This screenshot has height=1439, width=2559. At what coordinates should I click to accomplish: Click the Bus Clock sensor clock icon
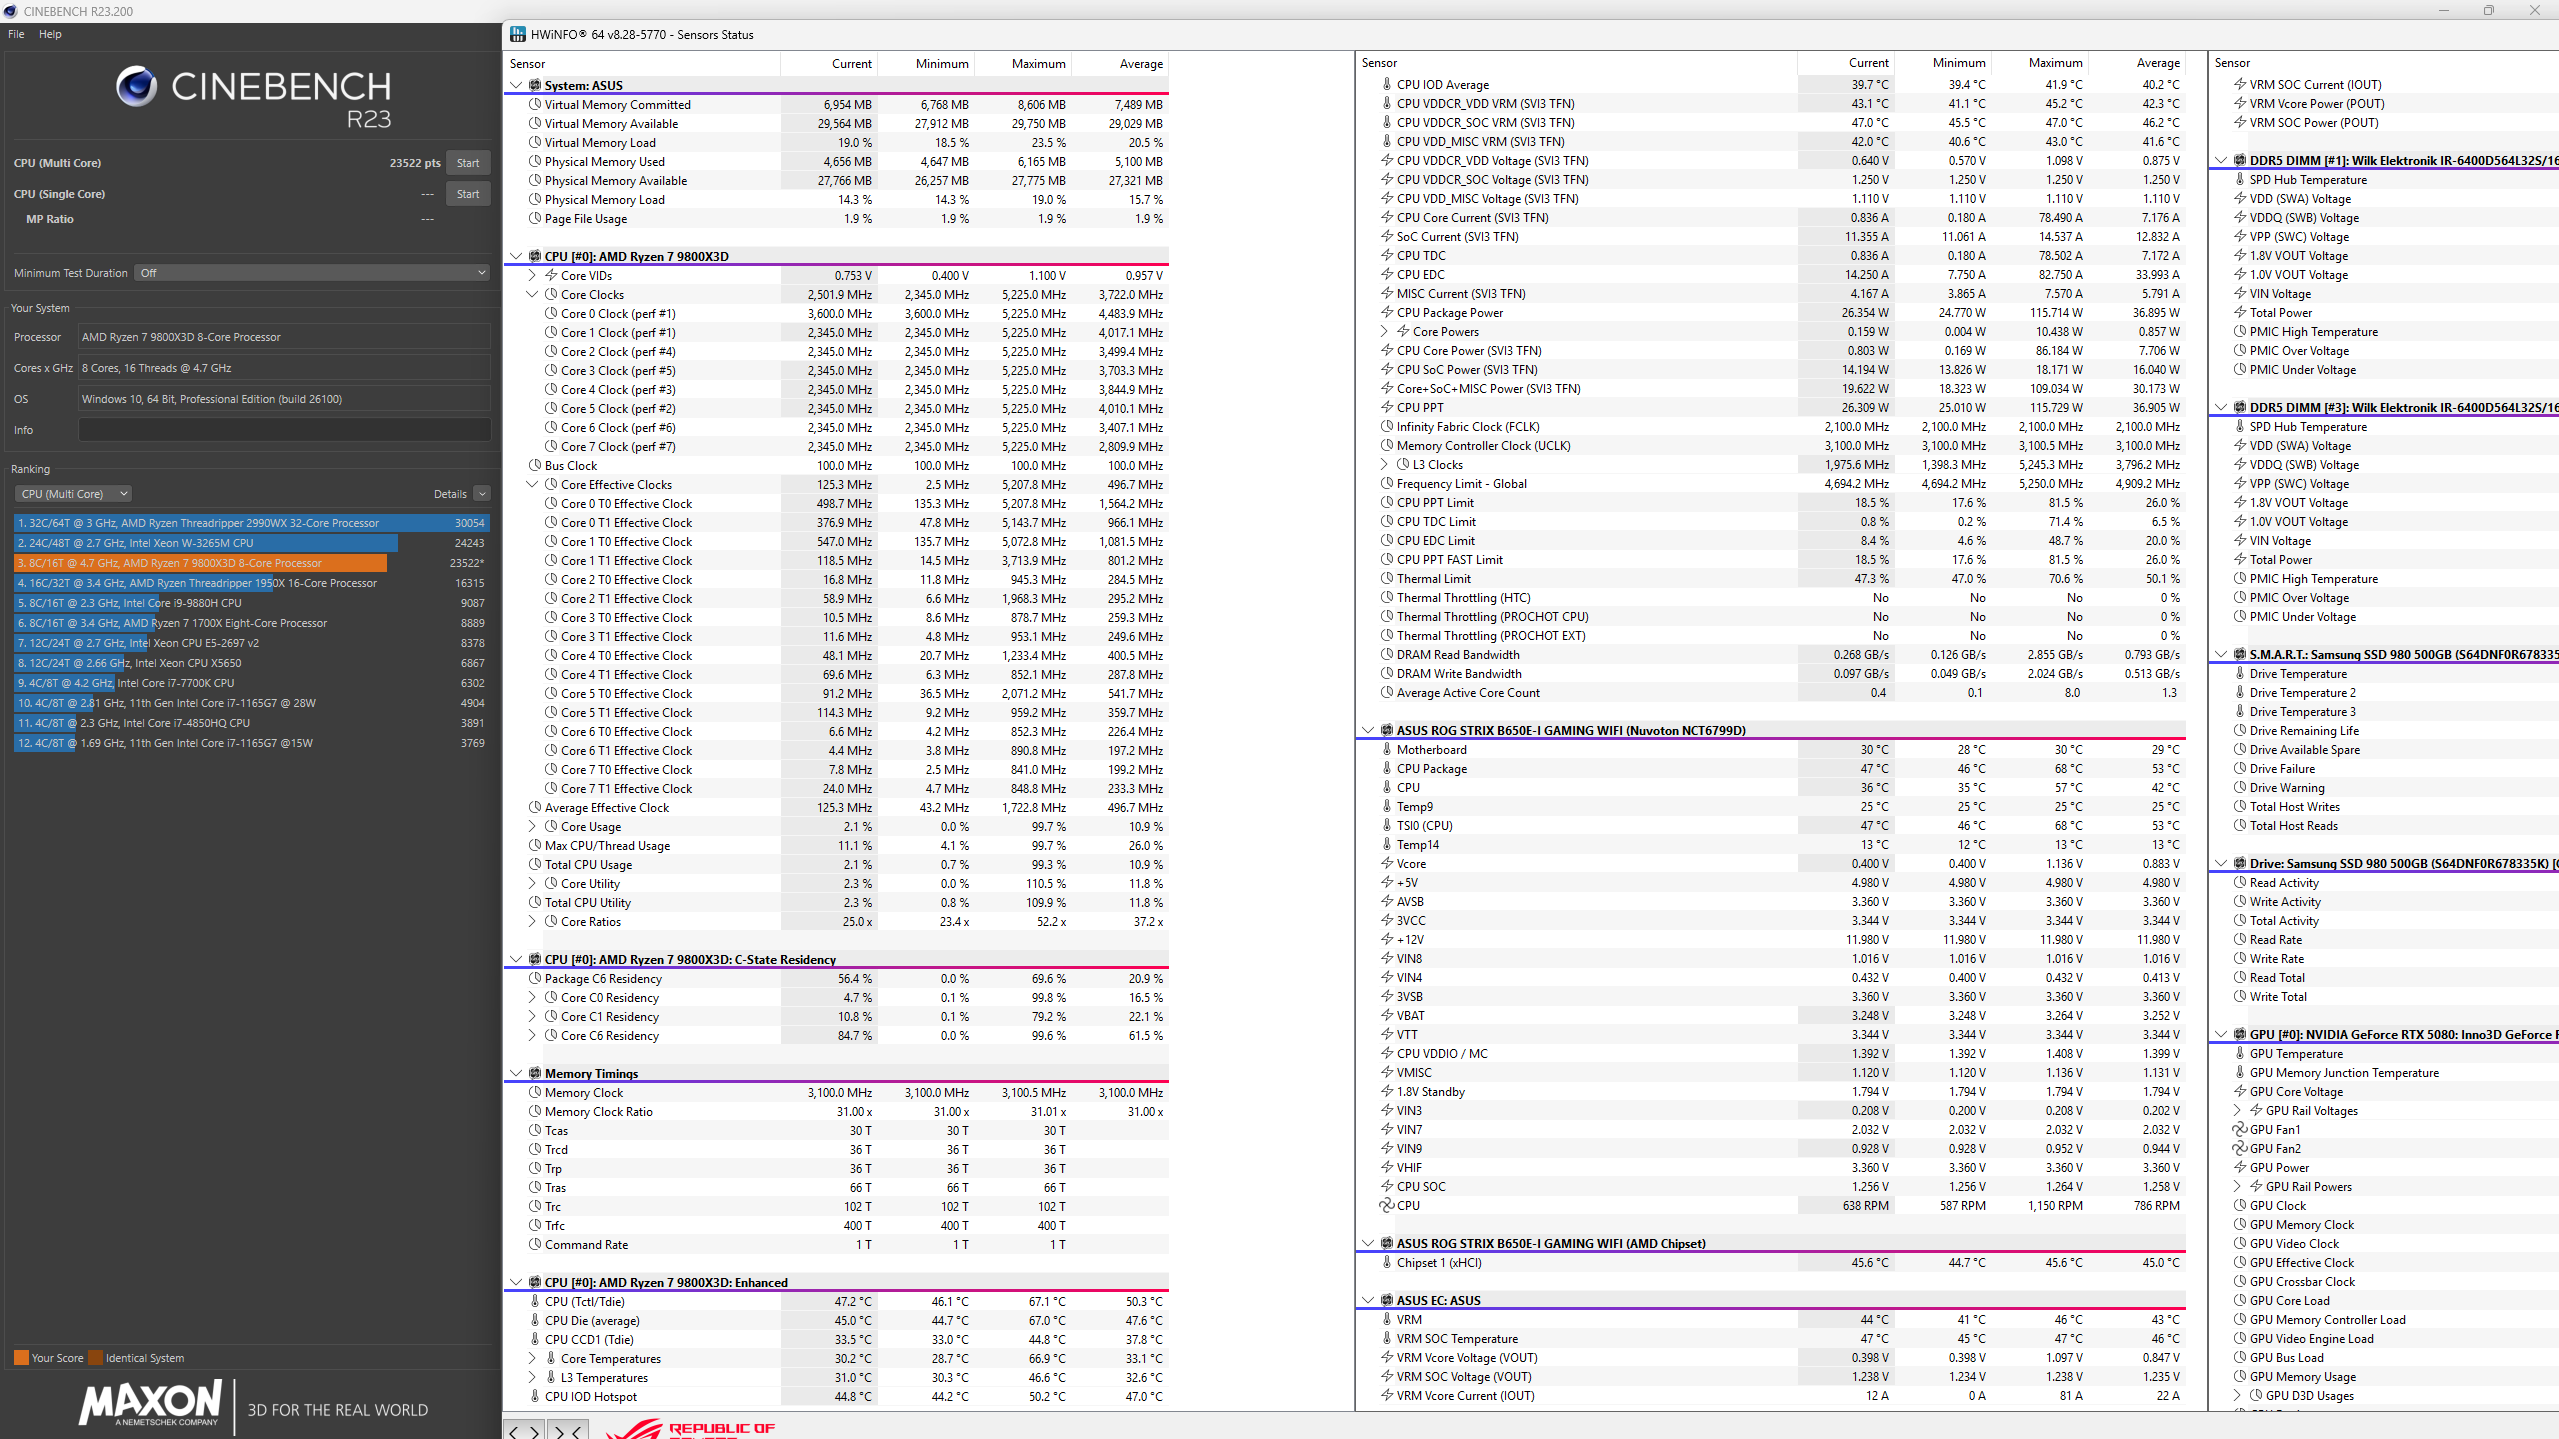[x=535, y=465]
